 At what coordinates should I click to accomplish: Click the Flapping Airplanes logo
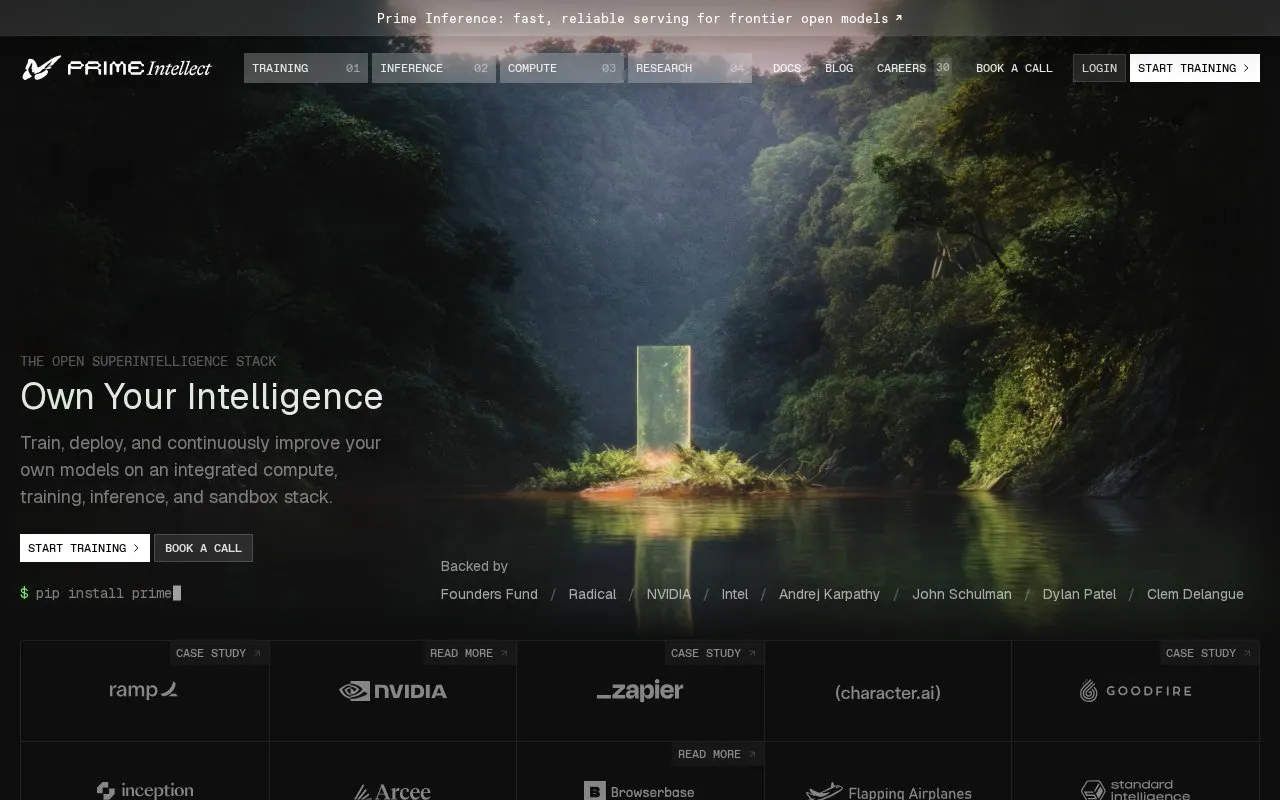(888, 792)
